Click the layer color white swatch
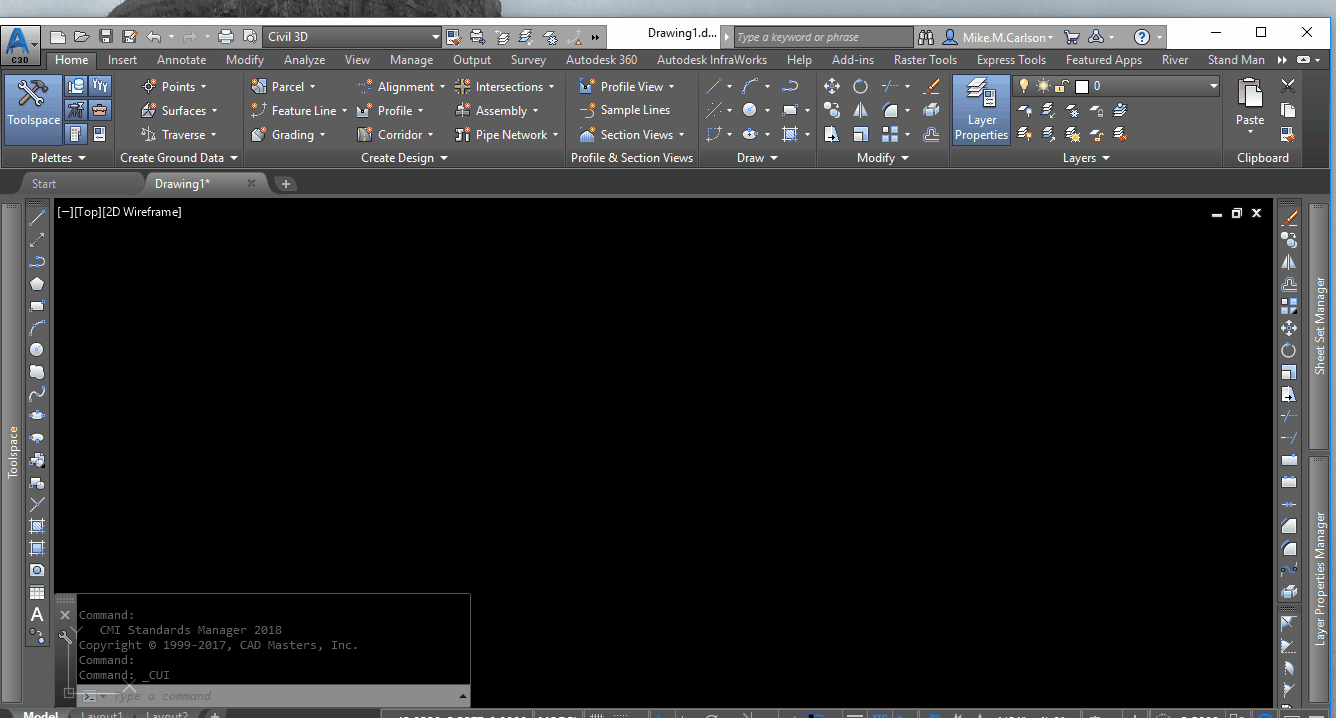Viewport: 1336px width, 718px height. (x=1081, y=87)
